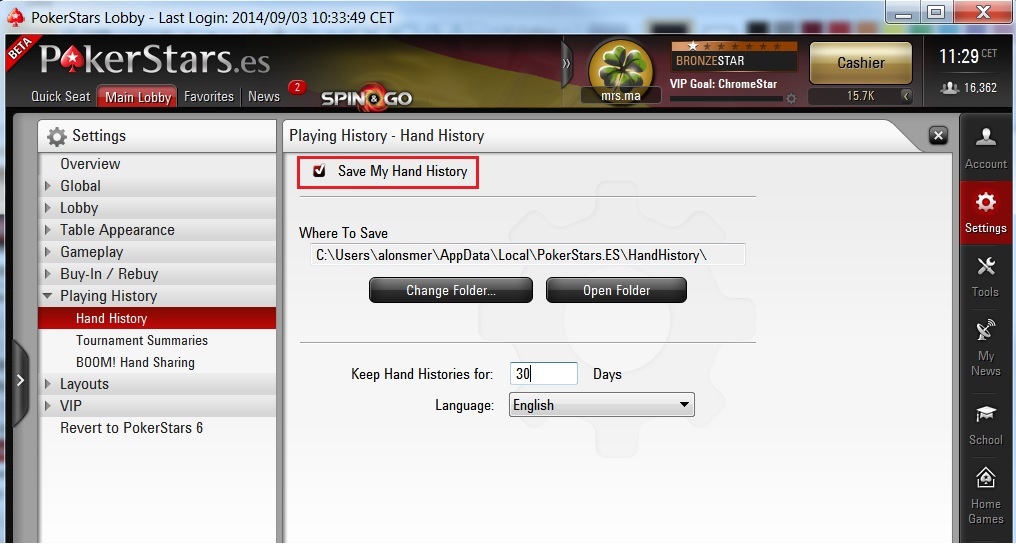Click the mrs.ma username label

point(621,96)
